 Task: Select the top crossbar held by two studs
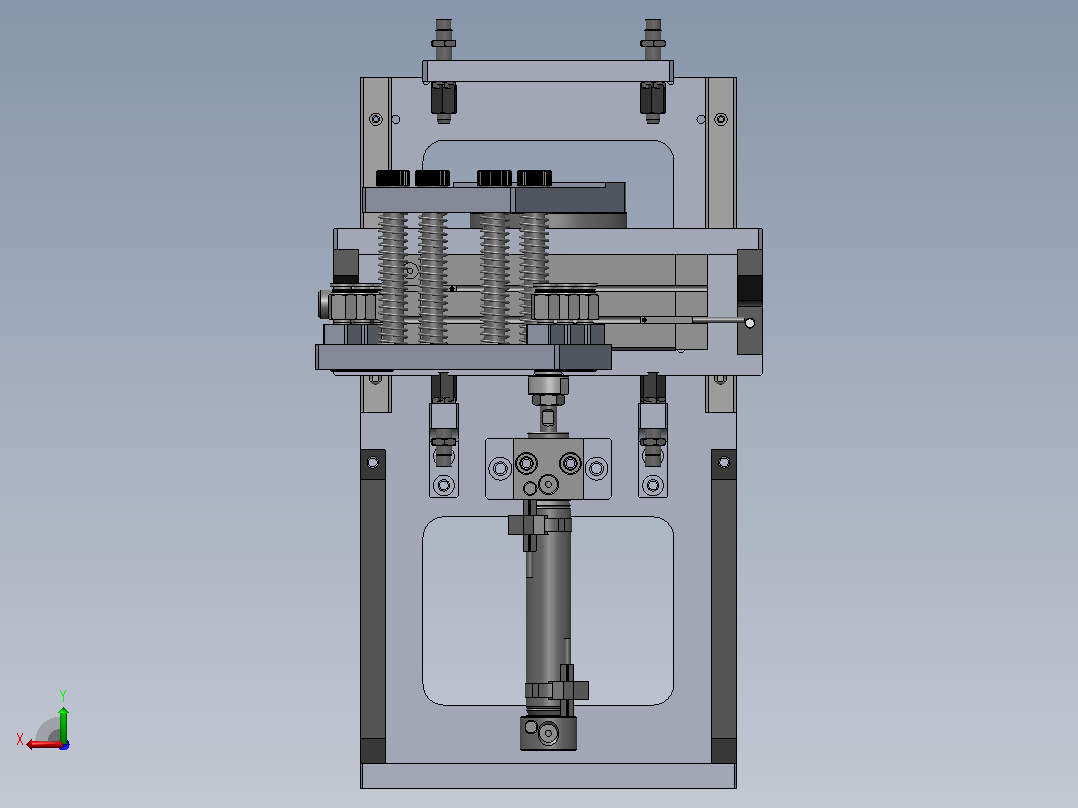point(548,71)
